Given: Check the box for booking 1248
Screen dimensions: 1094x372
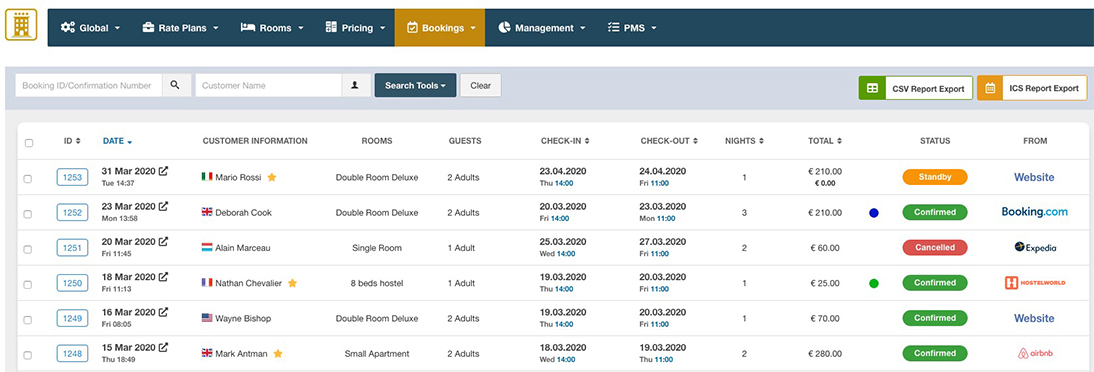Looking at the screenshot, I should (28, 355).
